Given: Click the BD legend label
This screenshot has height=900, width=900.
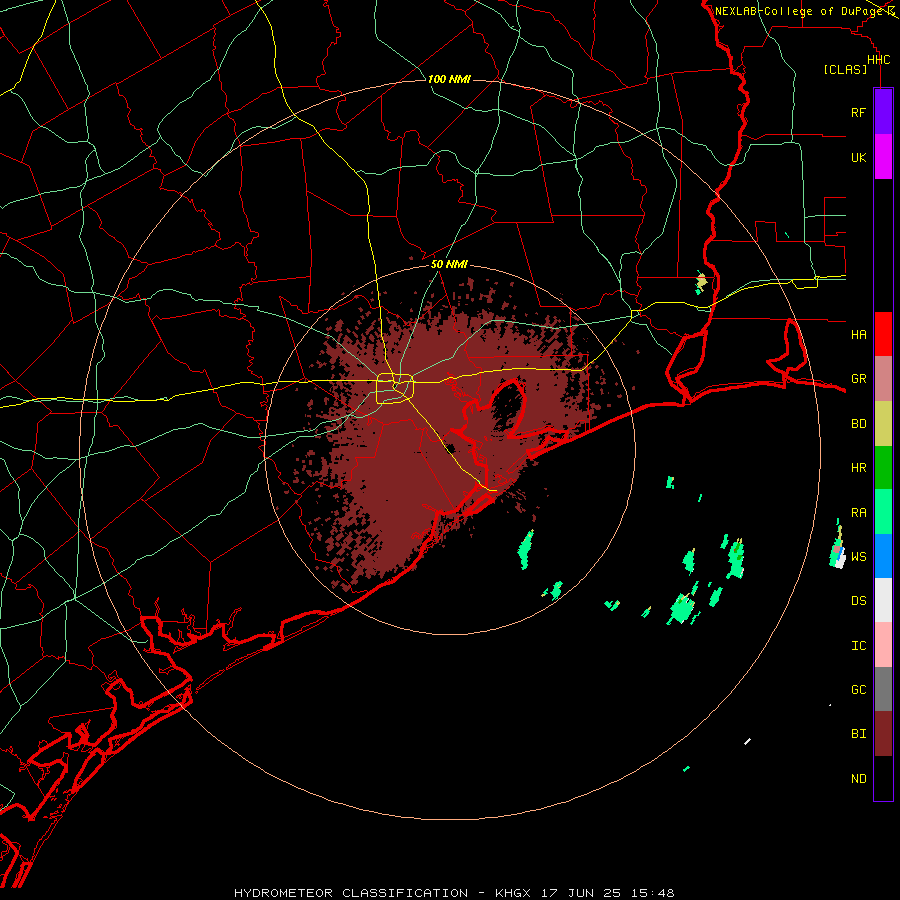Looking at the screenshot, I should point(858,424).
